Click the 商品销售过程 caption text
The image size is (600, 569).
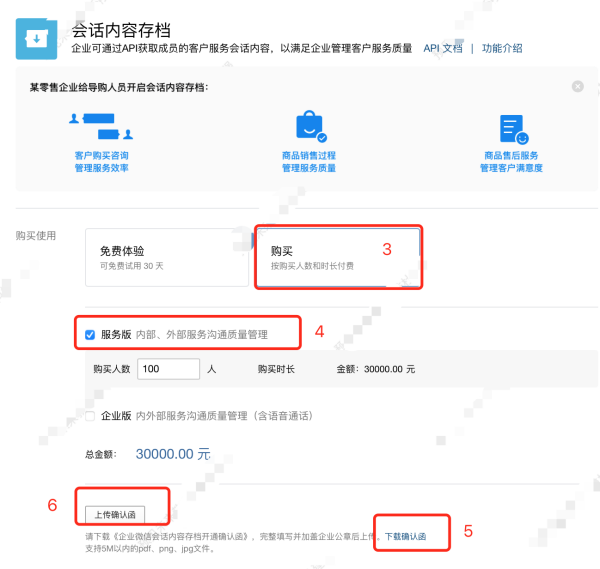(309, 156)
